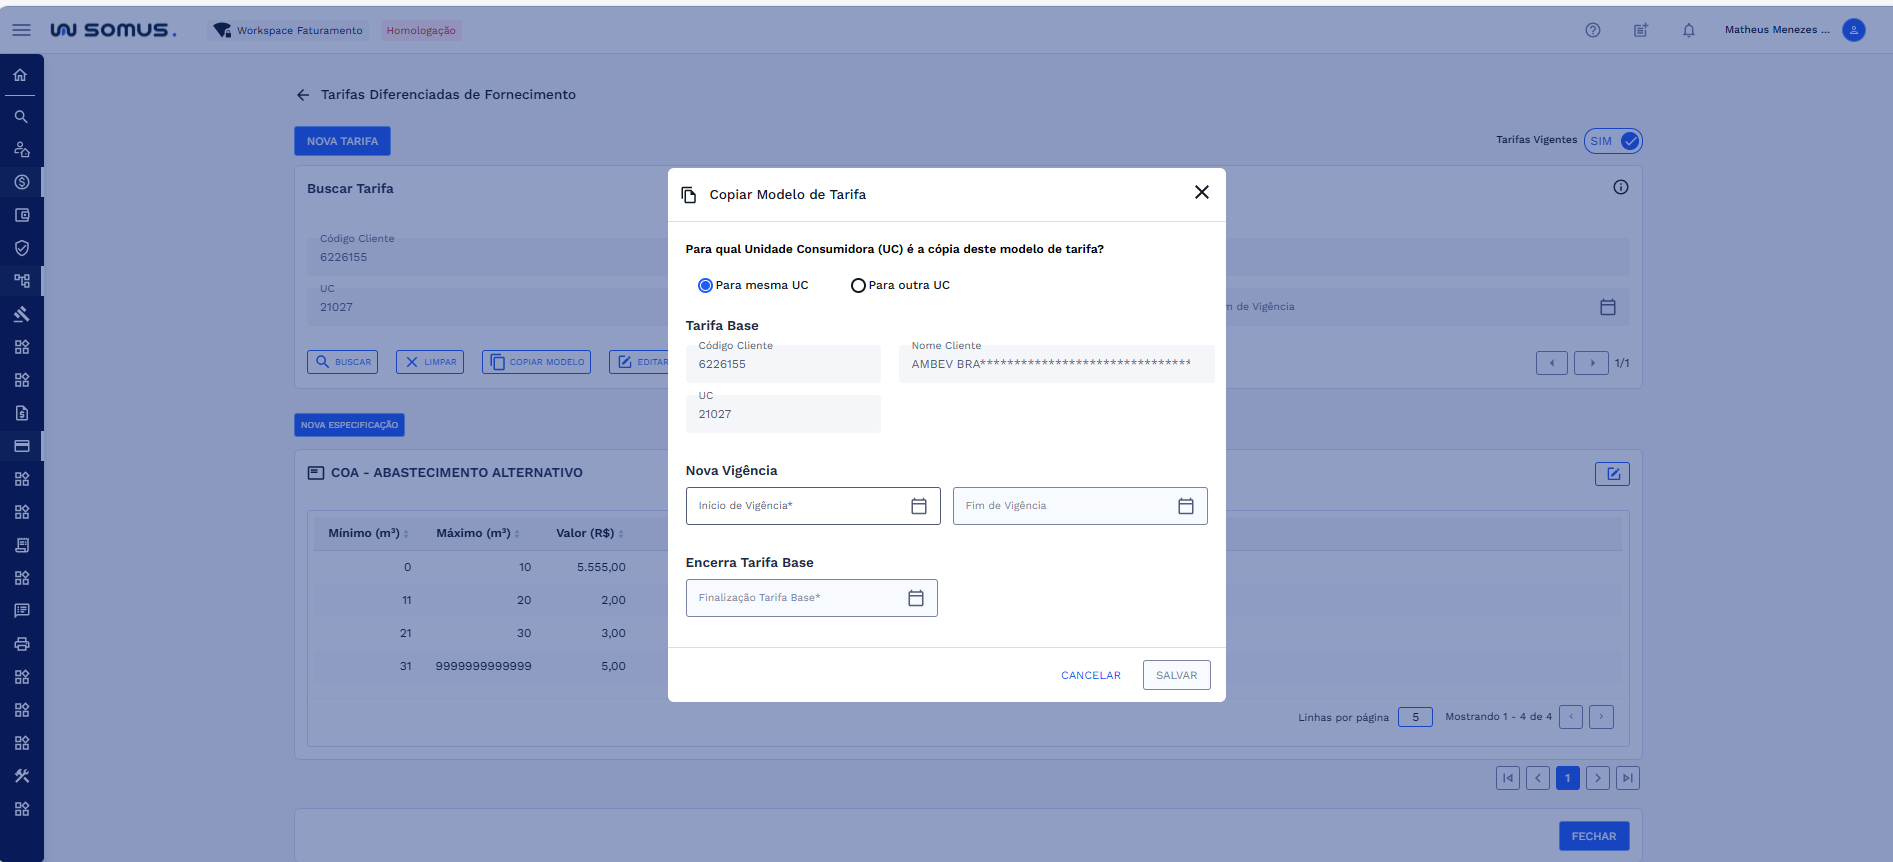Click the Cancelar button in the dialog
Image resolution: width=1893 pixels, height=862 pixels.
pyautogui.click(x=1090, y=675)
